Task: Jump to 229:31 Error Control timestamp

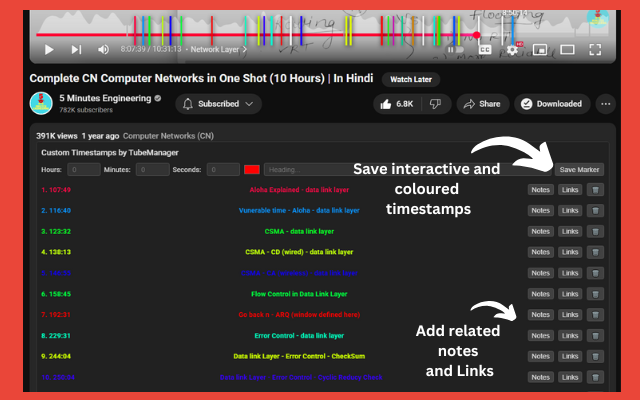Action: [x=56, y=336]
